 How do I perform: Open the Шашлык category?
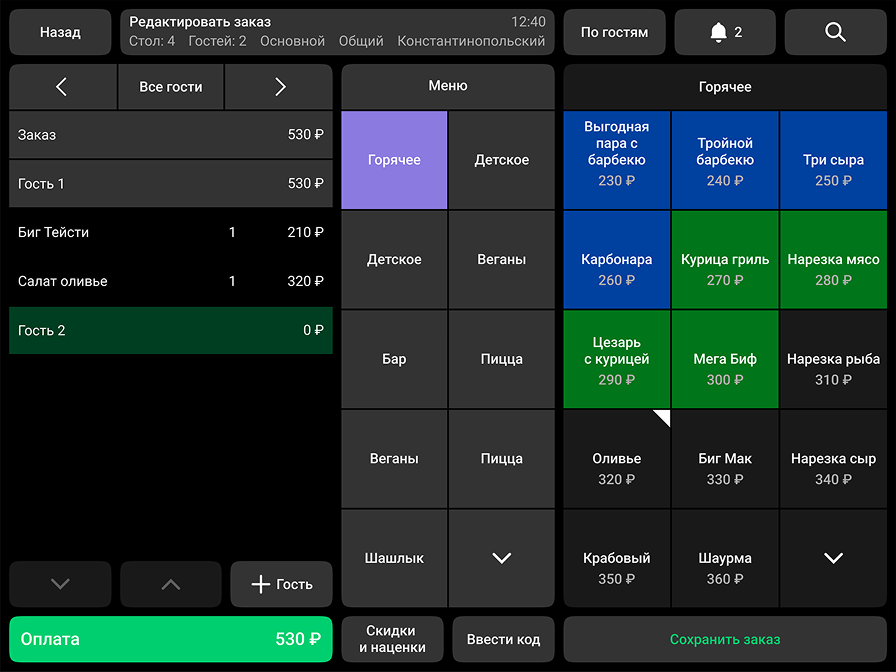394,558
